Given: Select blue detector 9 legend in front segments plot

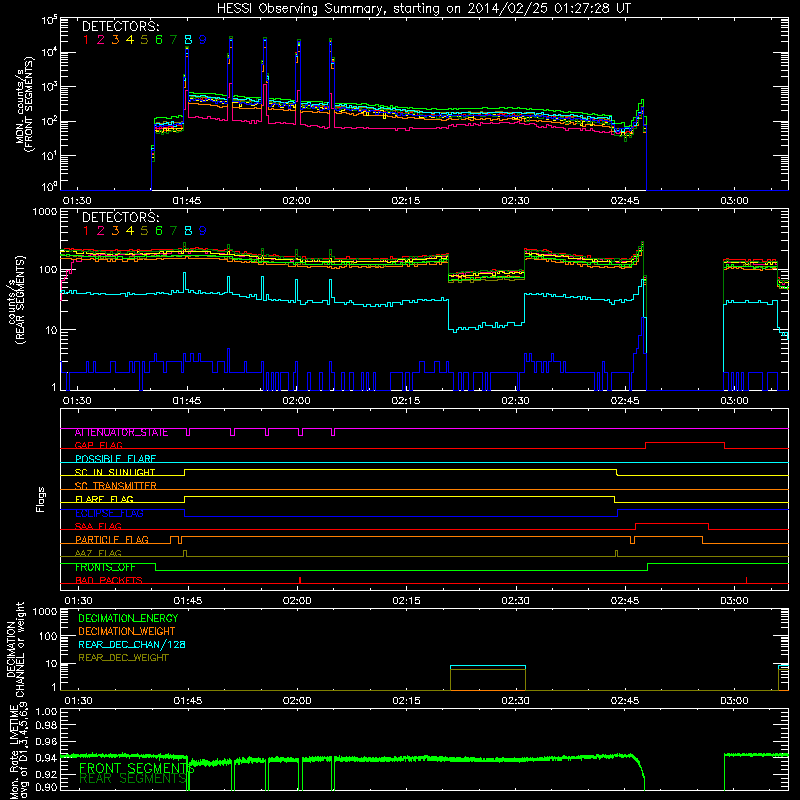Looking at the screenshot, I should pos(203,40).
